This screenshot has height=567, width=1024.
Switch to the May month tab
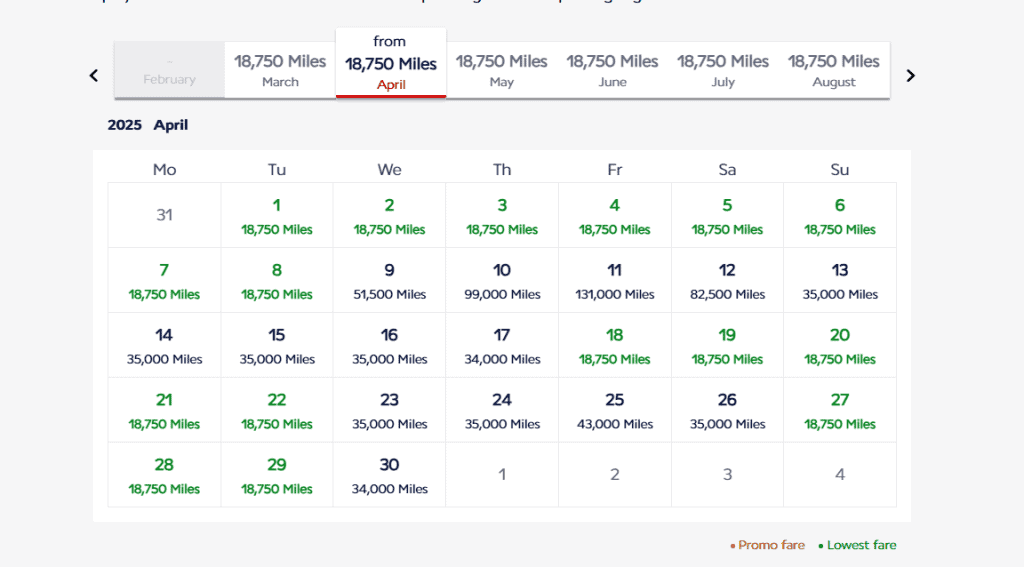pyautogui.click(x=501, y=70)
